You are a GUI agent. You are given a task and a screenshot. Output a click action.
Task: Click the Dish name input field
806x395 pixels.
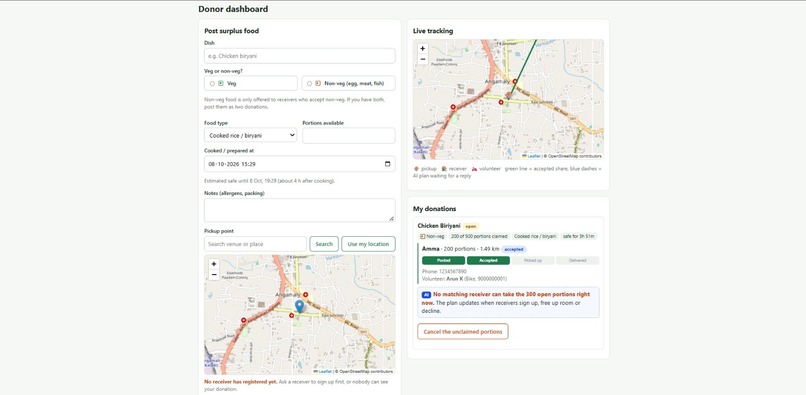pyautogui.click(x=300, y=56)
